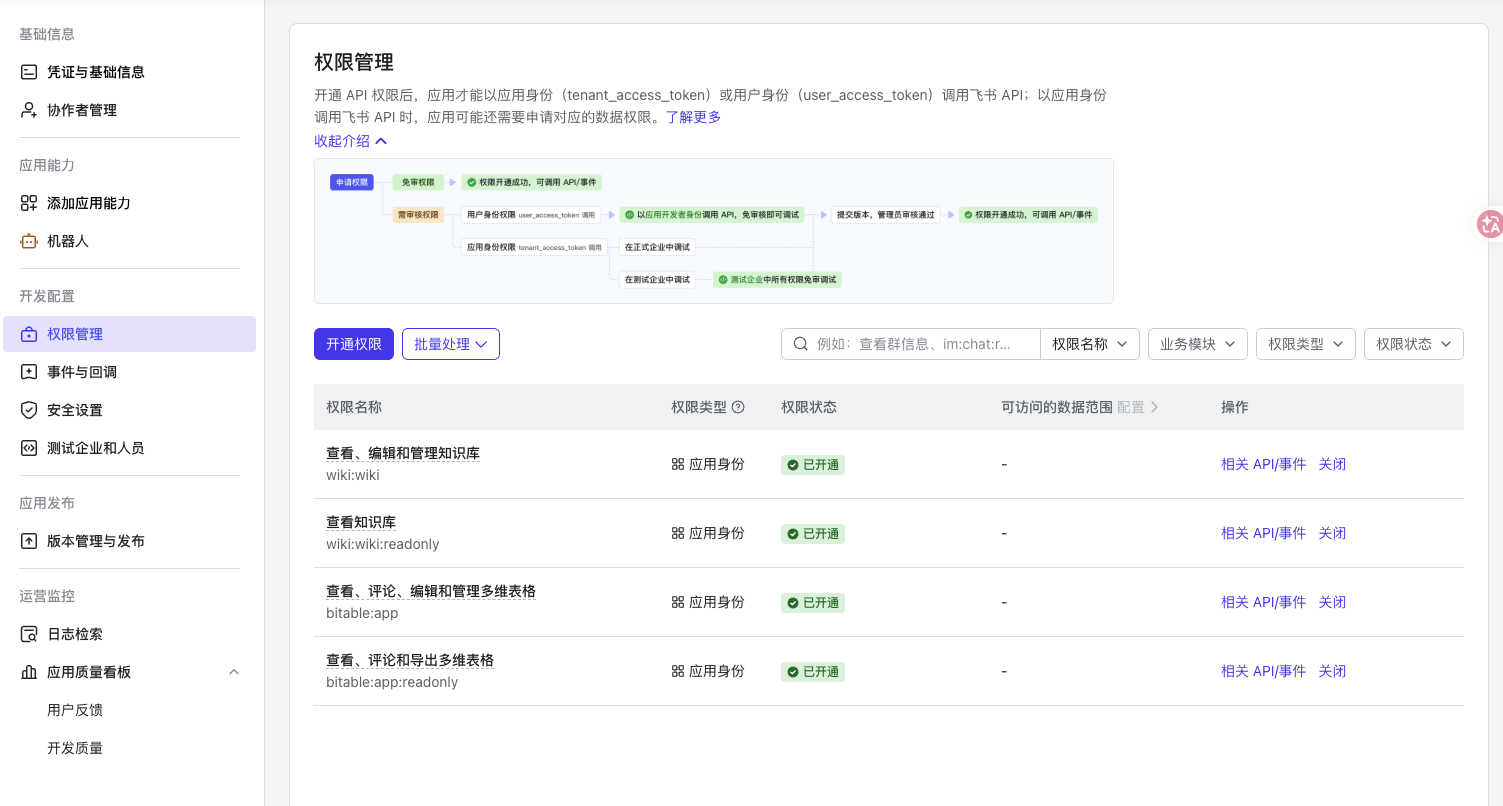The image size is (1503, 806).
Task: Click the 版本管理与发布 upload icon
Action: click(x=29, y=541)
